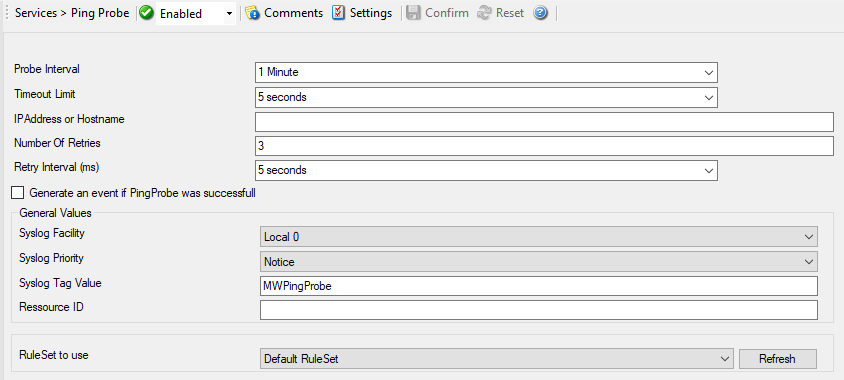Open the Syslog Priority Notice dropdown
This screenshot has width=844, height=380.
539,262
